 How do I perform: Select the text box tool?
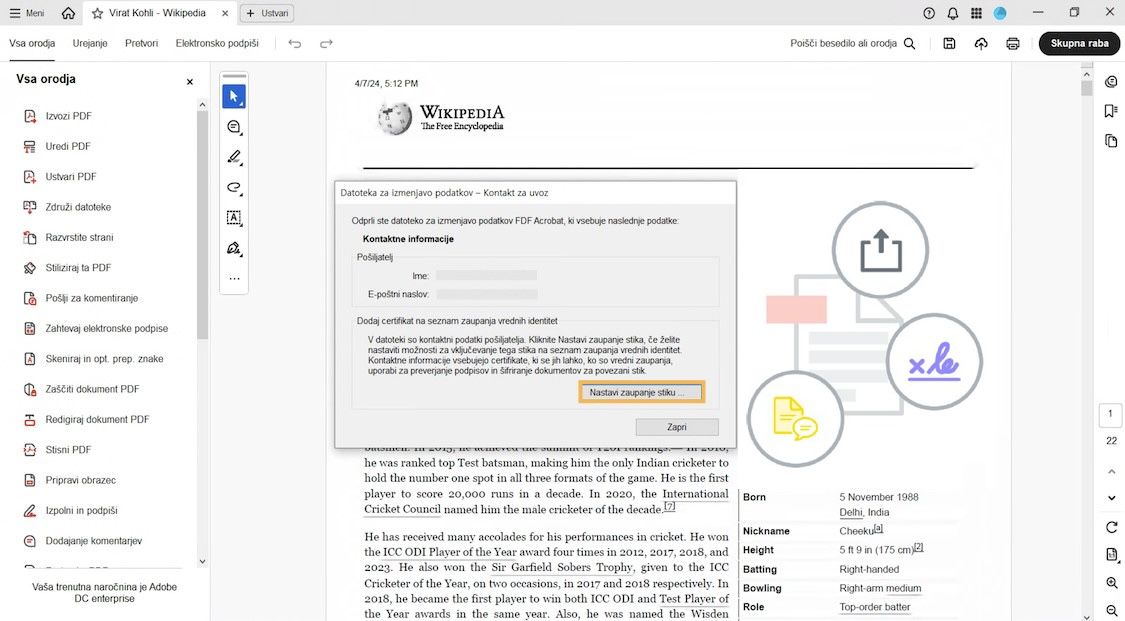[x=234, y=217]
